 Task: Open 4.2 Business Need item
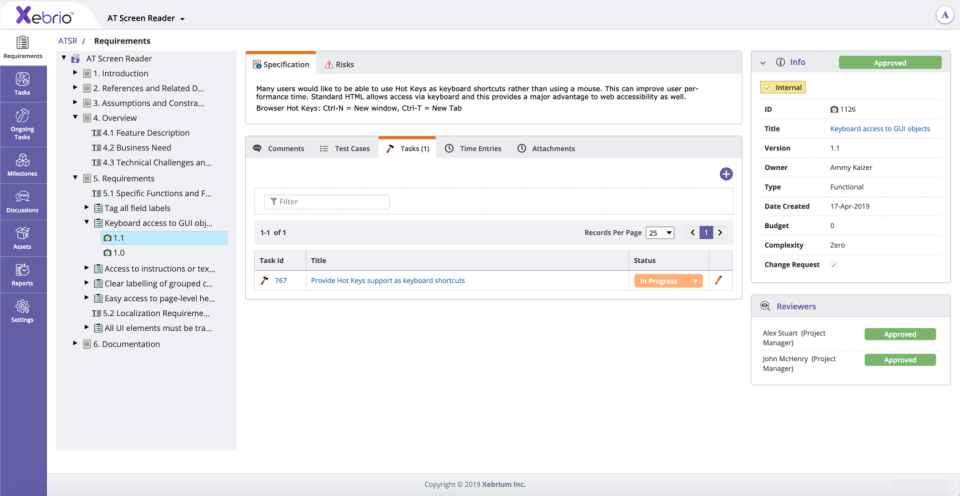(x=137, y=148)
